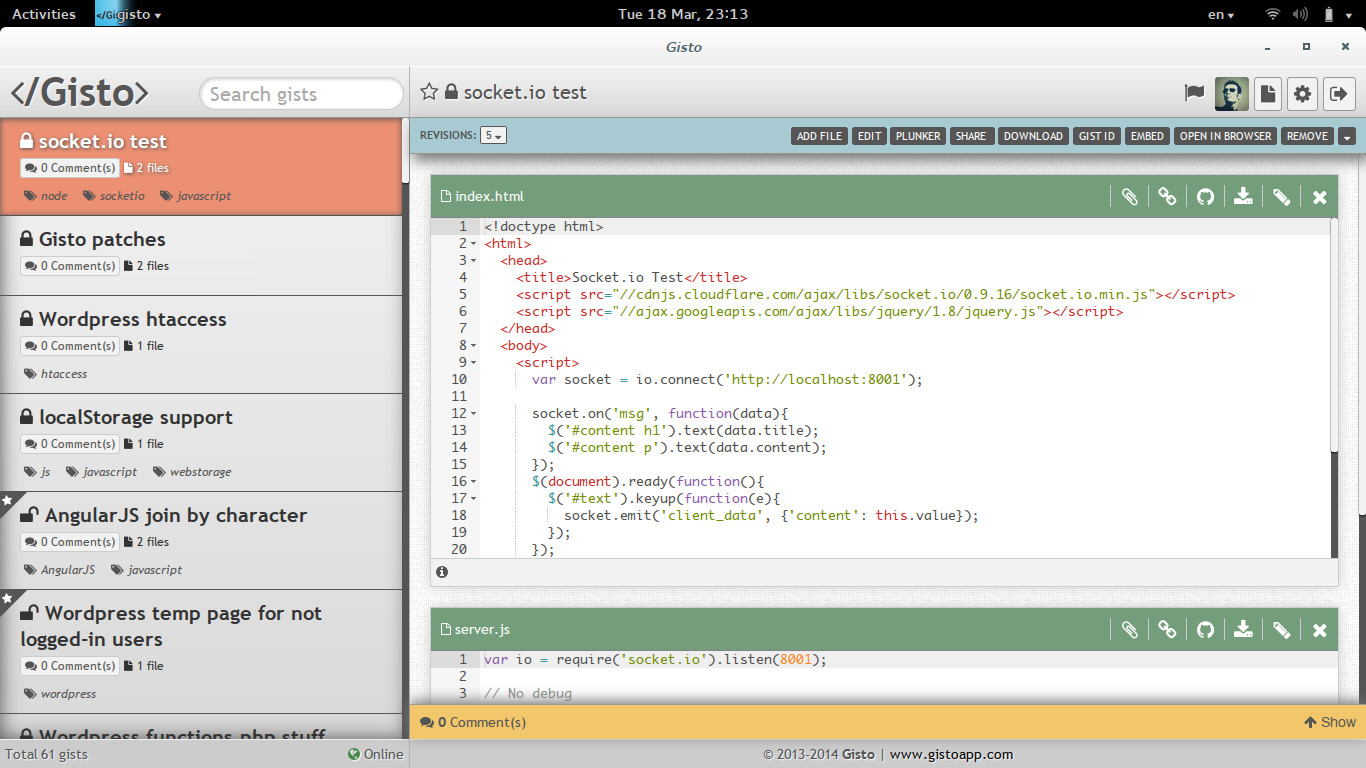The image size is (1366, 768).
Task: Fold code at line 12 socket.on function
Action: click(x=473, y=414)
